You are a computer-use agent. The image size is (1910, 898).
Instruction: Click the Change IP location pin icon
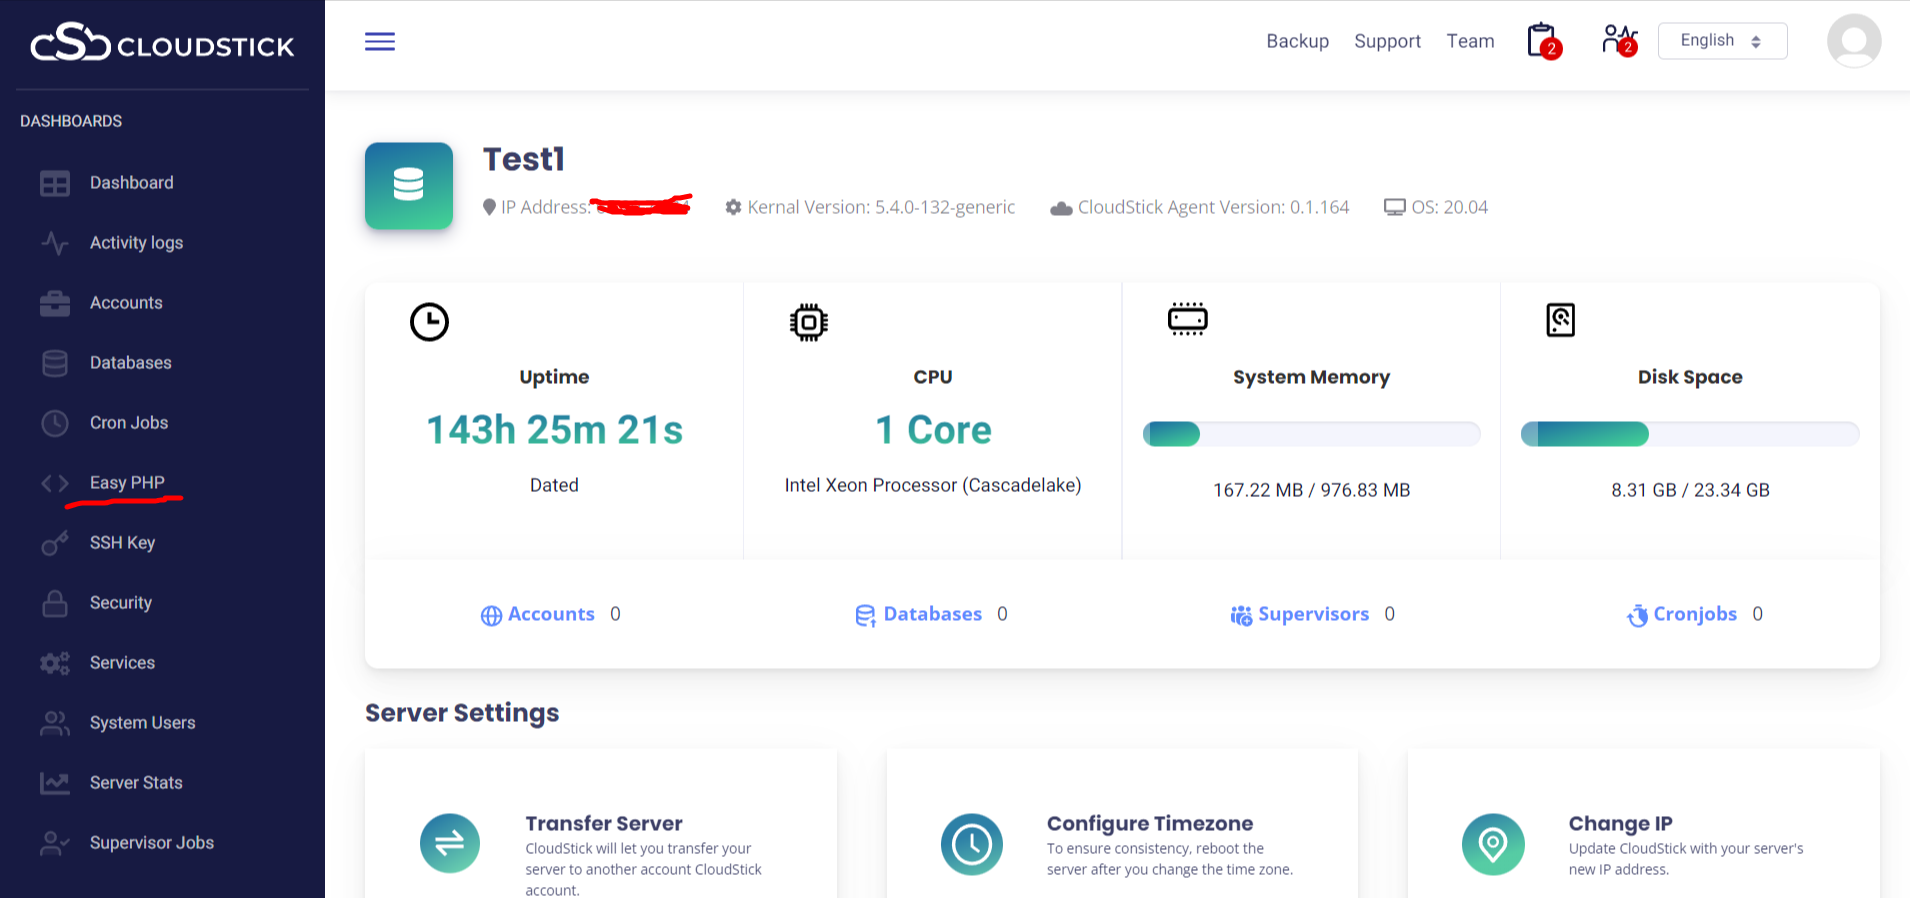(1492, 844)
